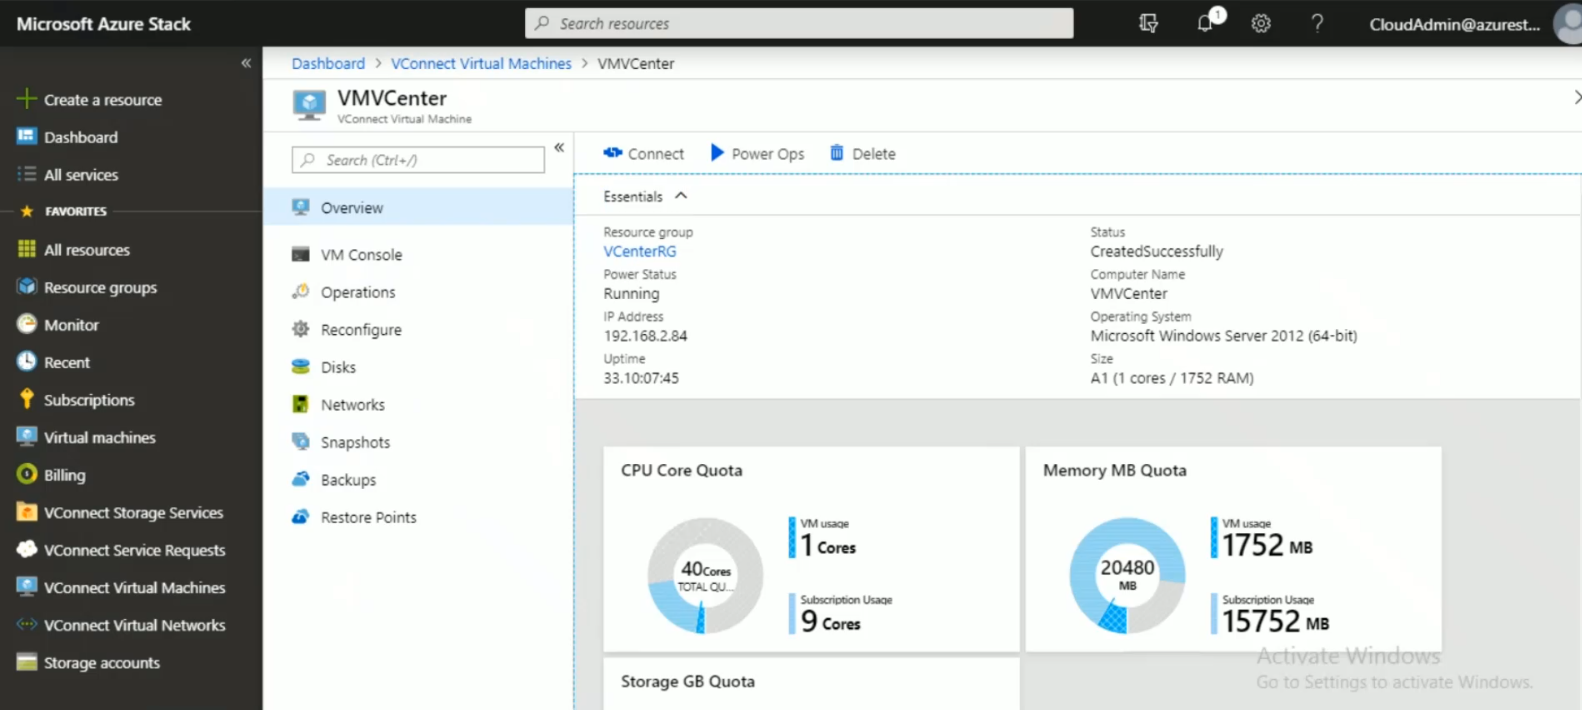Open the Dashboard icon in sidebar
Viewport: 1582px width, 712px height.
27,136
